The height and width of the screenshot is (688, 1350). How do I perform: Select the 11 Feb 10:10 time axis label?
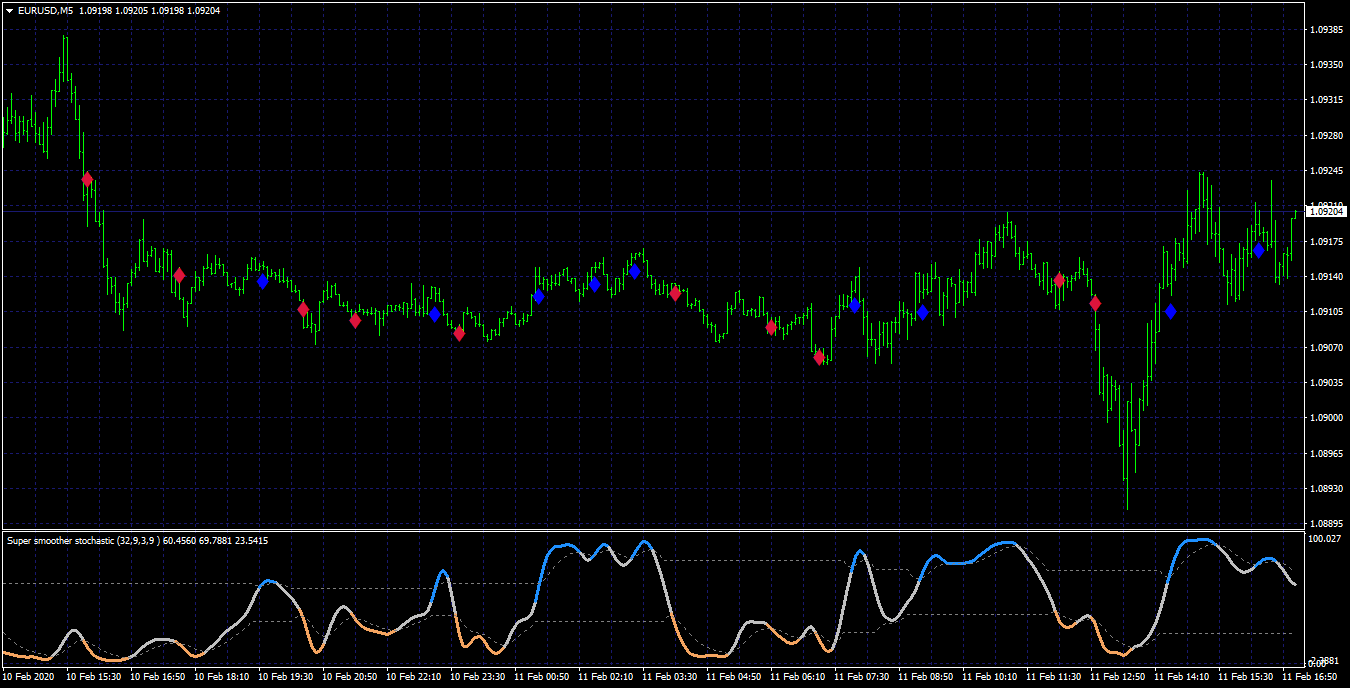tap(990, 677)
